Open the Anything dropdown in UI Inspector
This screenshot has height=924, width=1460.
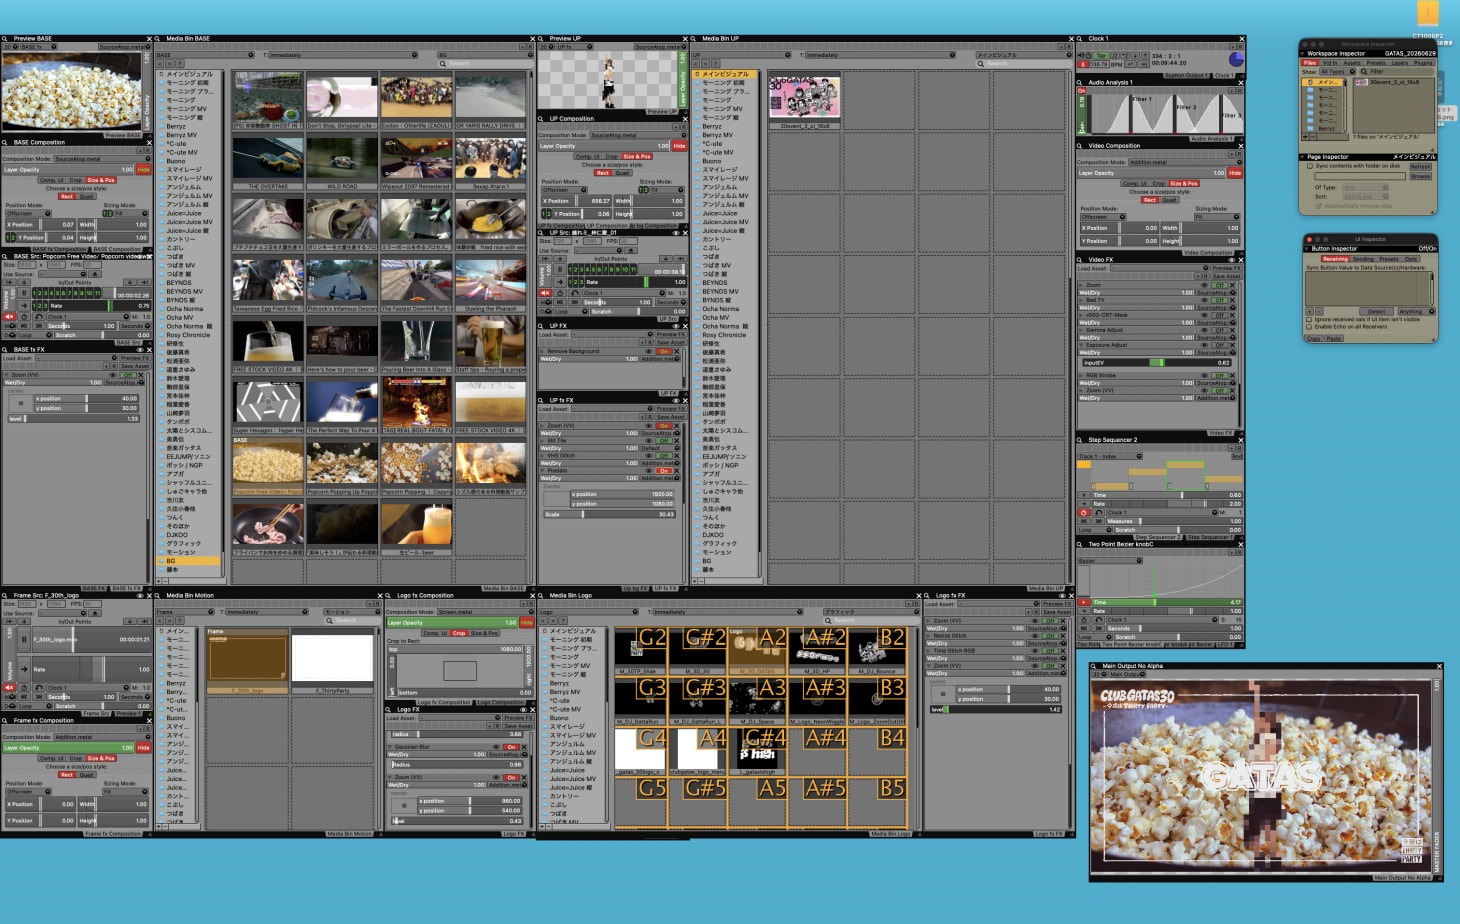[1417, 311]
